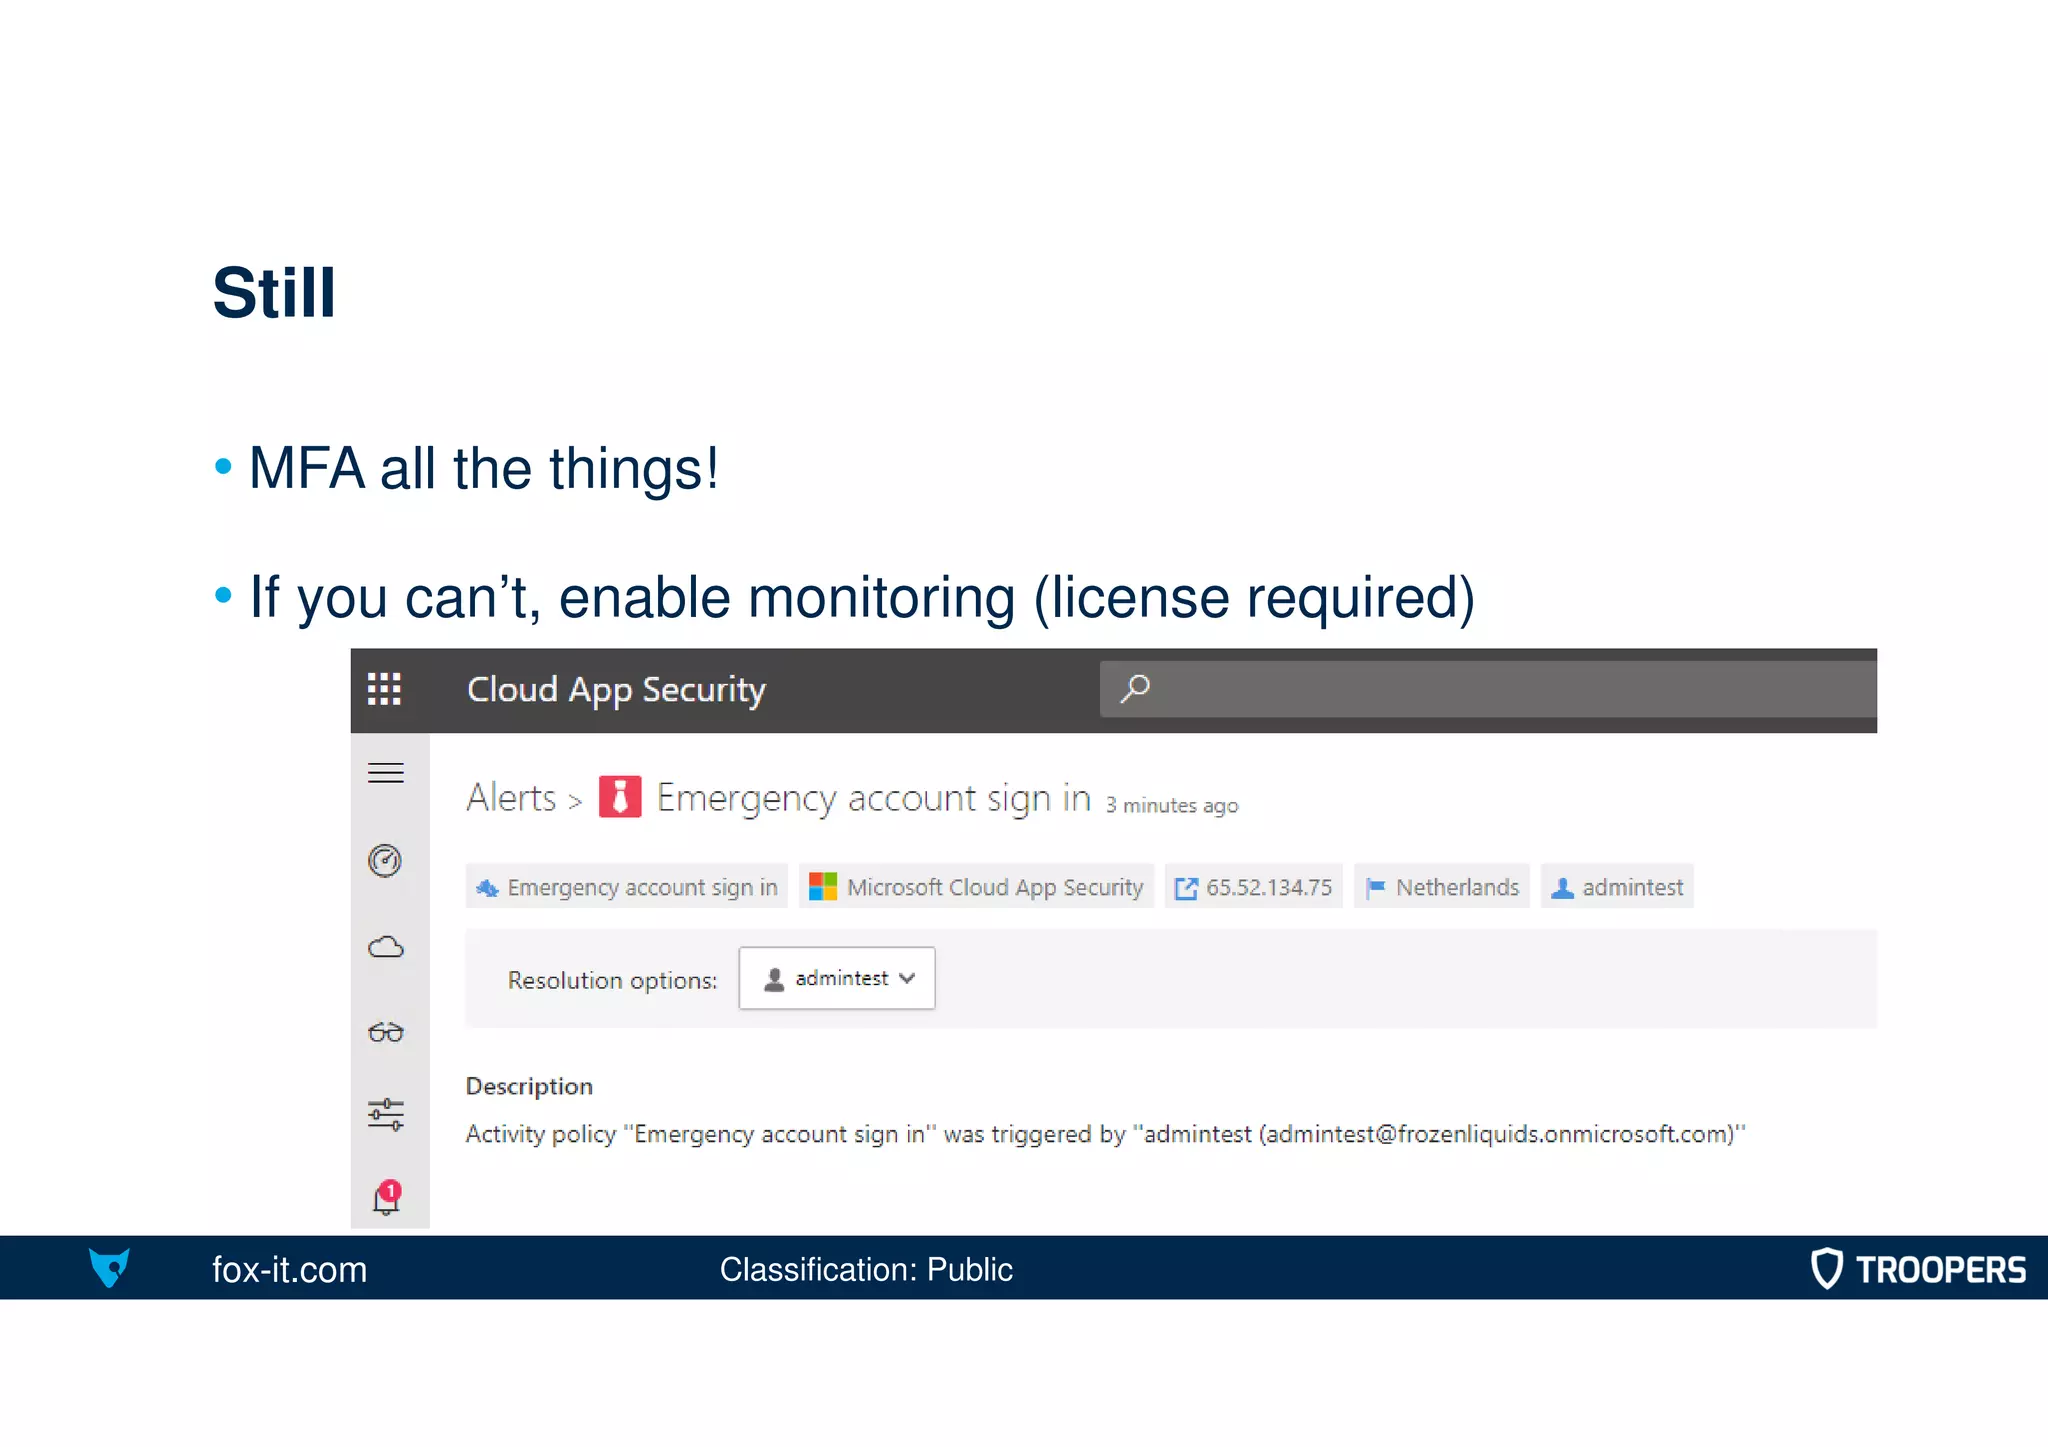Toggle the hamburger navigation menu
The width and height of the screenshot is (2048, 1447).
coord(386,773)
